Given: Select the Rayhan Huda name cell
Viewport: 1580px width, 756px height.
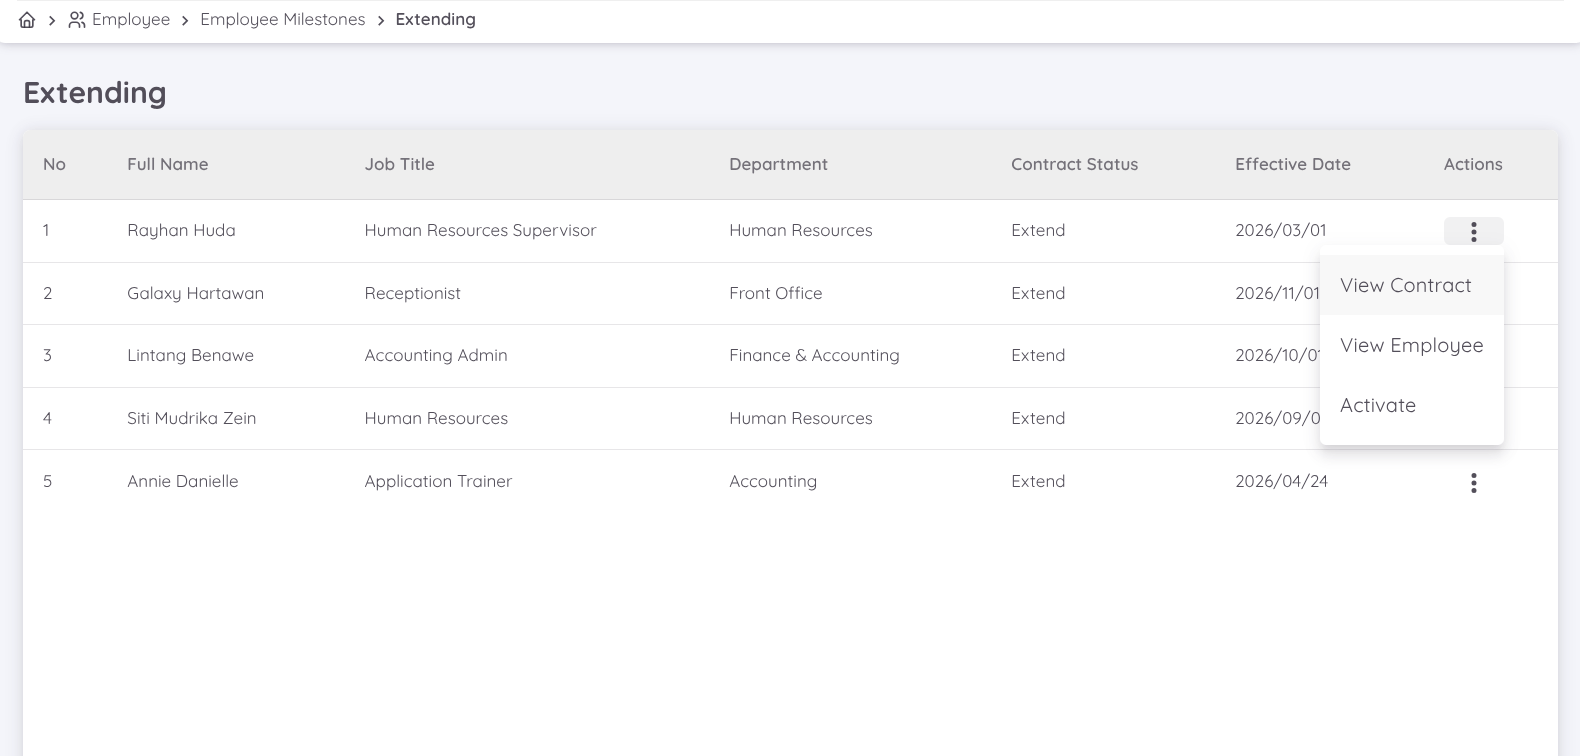Looking at the screenshot, I should (181, 231).
